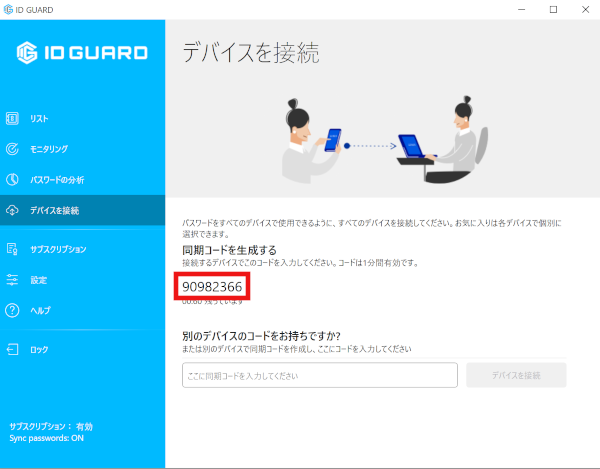
Task: Open the パスワードの分析 menu item
Action: pyautogui.click(x=82, y=179)
